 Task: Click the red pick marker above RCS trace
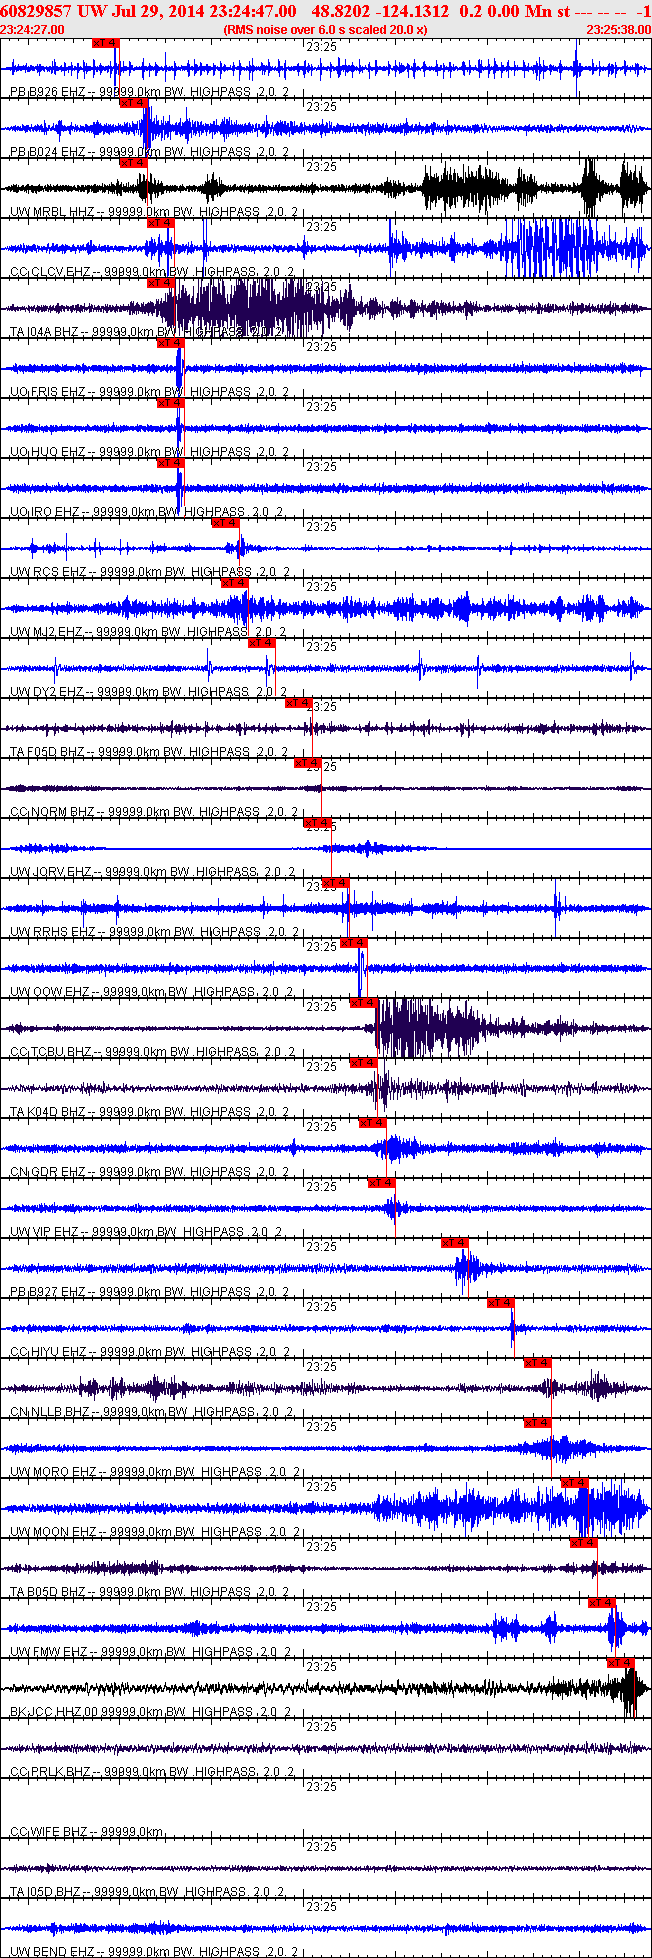coord(226,523)
